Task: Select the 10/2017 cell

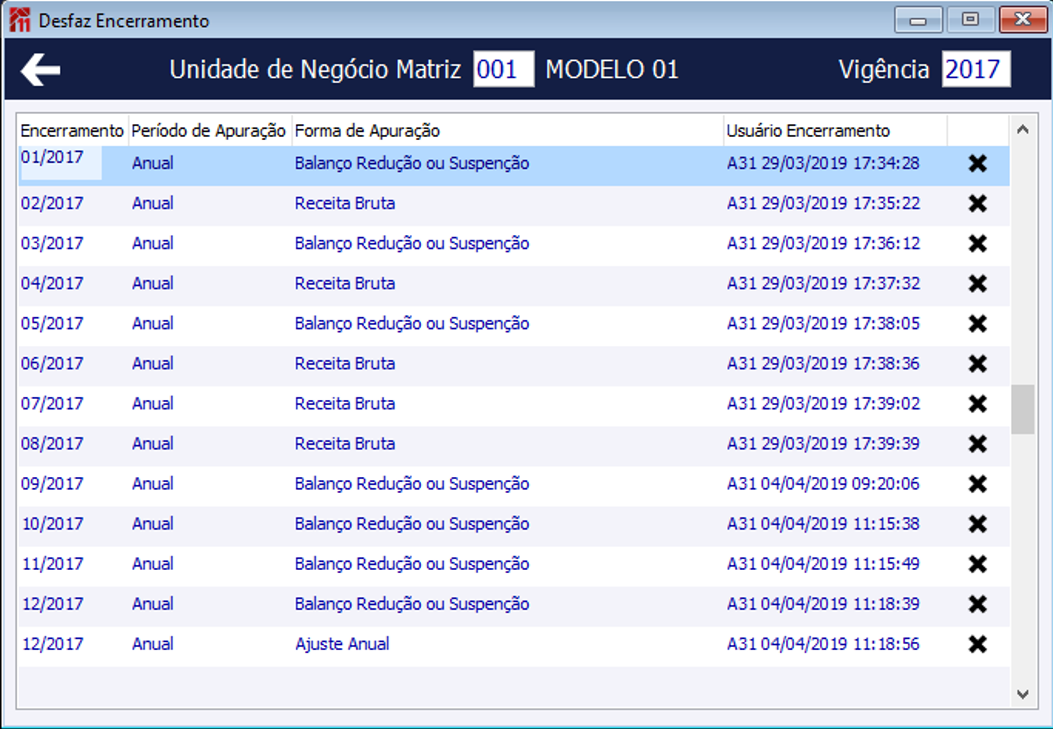Action: coord(52,524)
